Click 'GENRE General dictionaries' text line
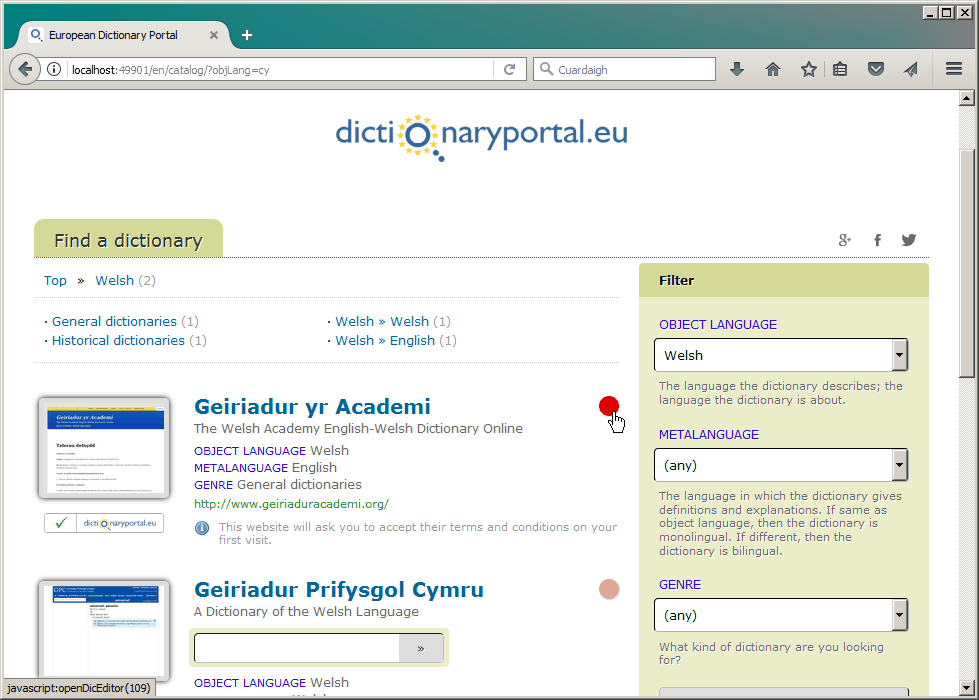This screenshot has width=979, height=700. pos(278,485)
